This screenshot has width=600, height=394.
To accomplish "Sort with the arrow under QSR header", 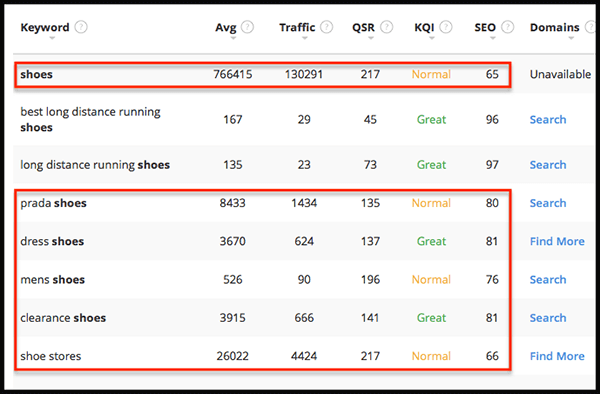I will coord(371,38).
